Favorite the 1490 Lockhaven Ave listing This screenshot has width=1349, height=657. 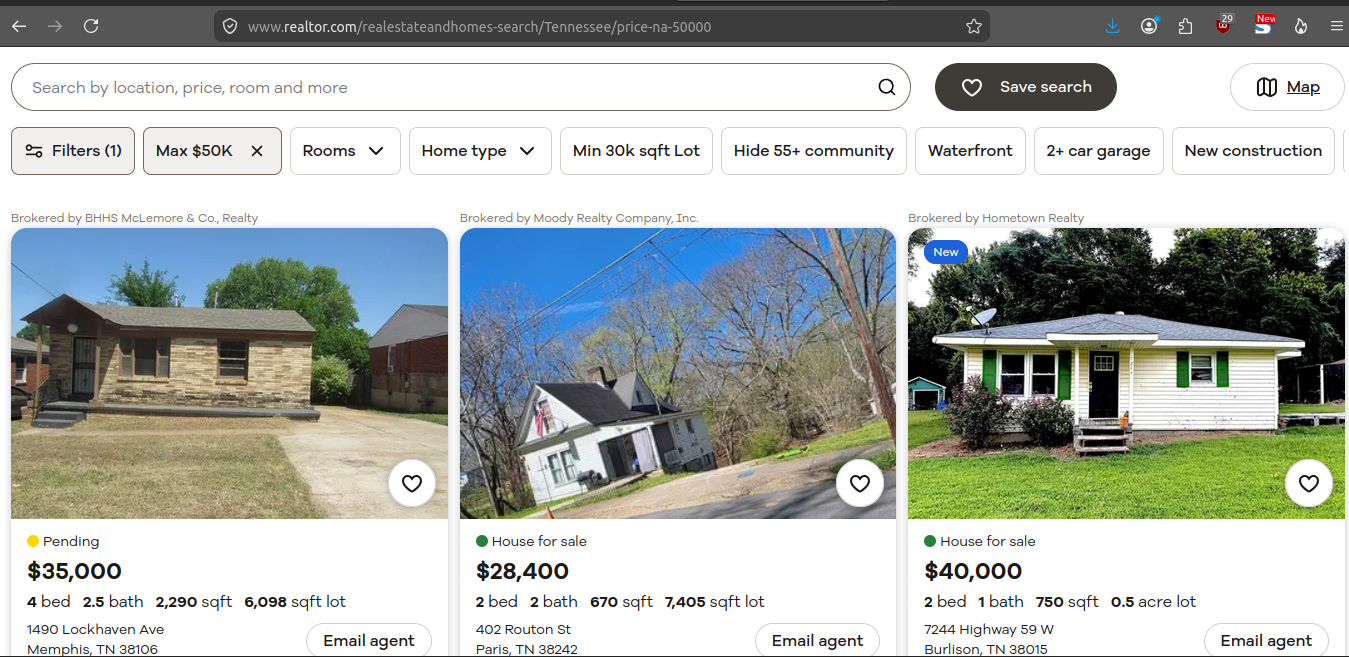(x=412, y=484)
